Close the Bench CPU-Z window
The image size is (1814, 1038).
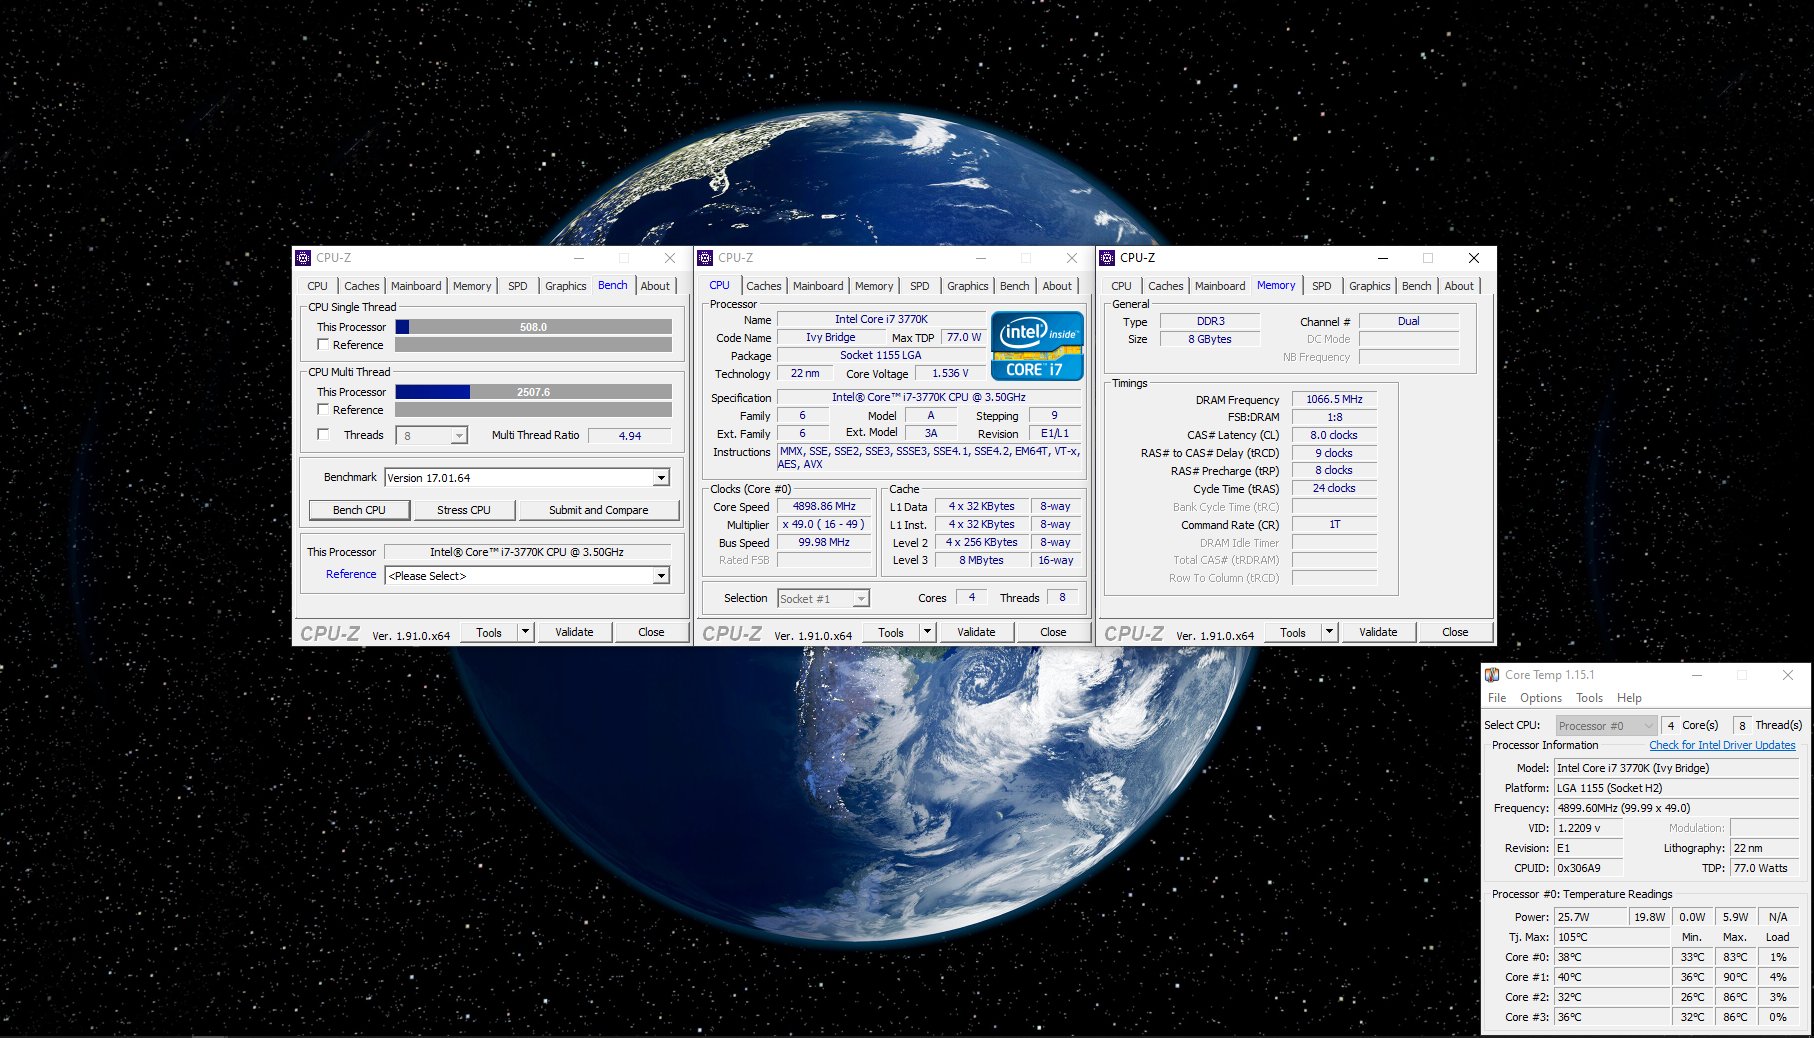click(x=670, y=258)
